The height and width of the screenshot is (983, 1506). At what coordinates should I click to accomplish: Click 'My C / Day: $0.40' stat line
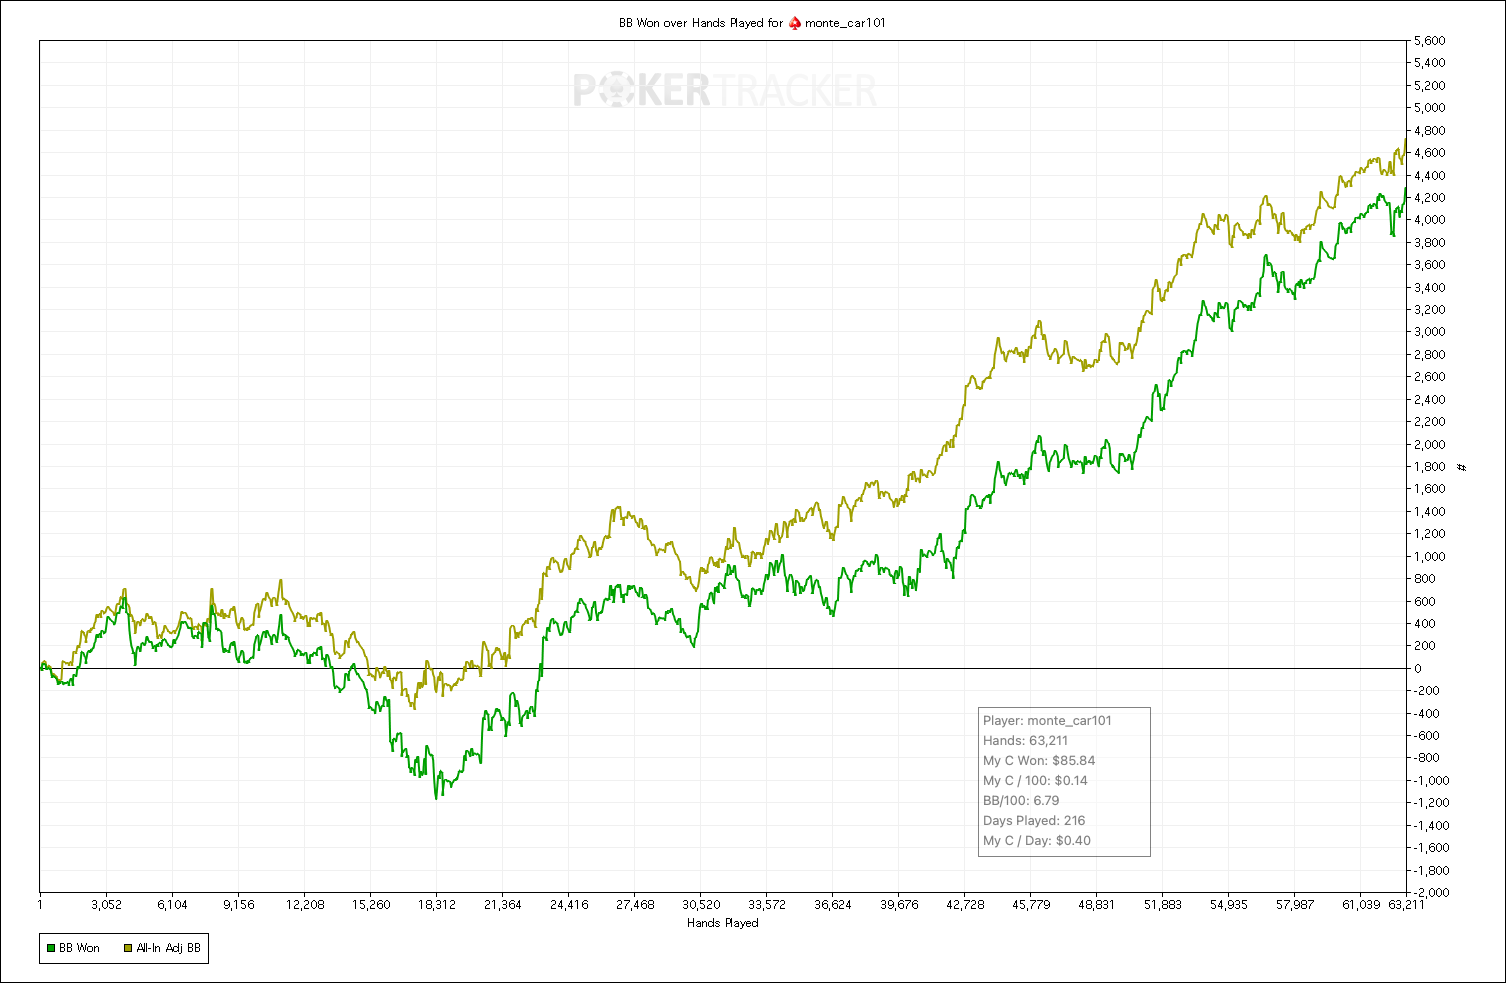tap(1037, 841)
